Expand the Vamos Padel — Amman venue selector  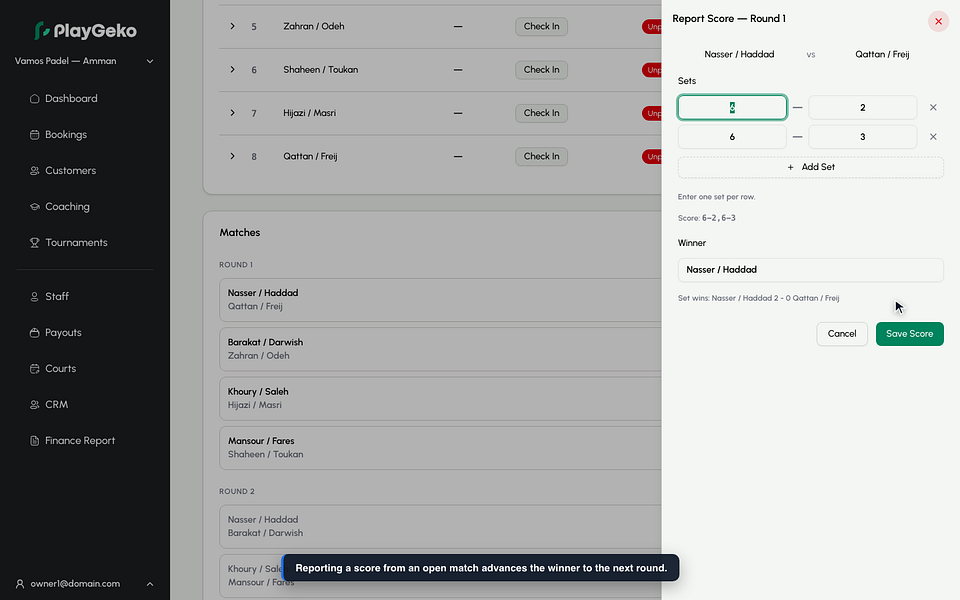[x=84, y=61]
